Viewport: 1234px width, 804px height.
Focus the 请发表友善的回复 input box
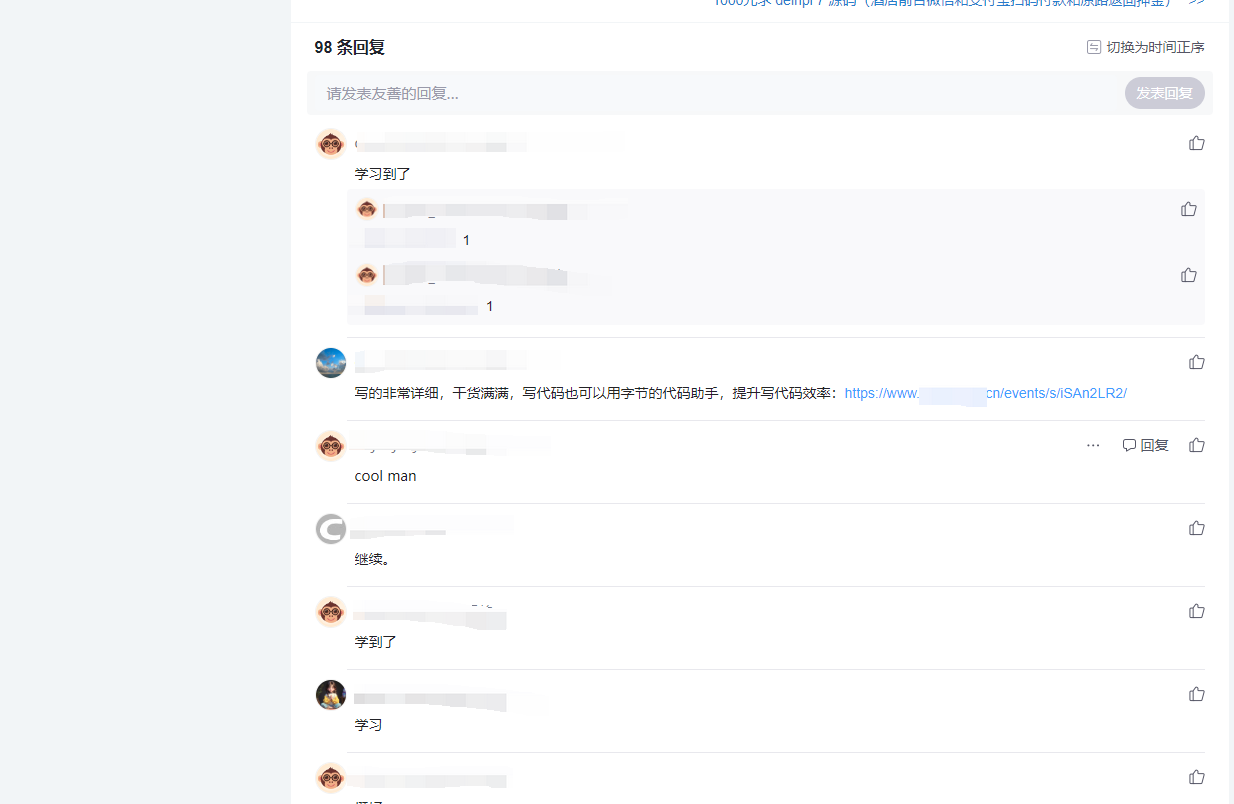(x=715, y=93)
